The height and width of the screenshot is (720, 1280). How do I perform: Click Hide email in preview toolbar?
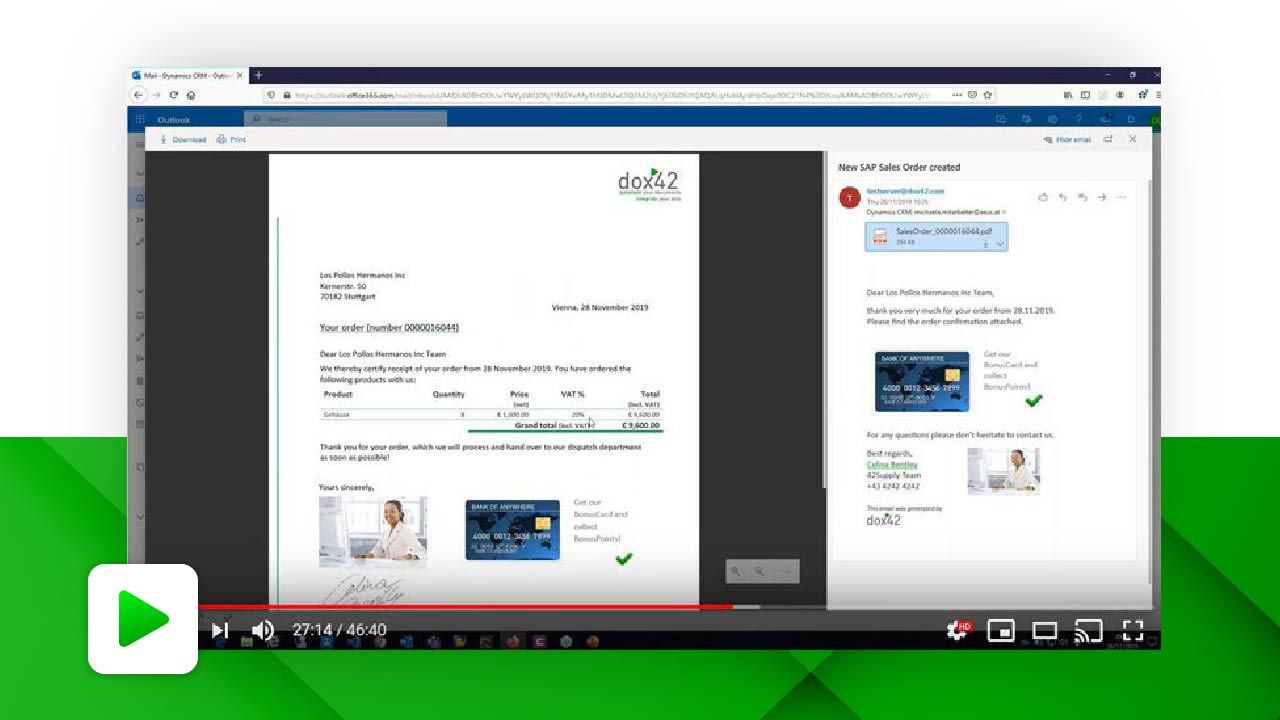[x=1067, y=140]
